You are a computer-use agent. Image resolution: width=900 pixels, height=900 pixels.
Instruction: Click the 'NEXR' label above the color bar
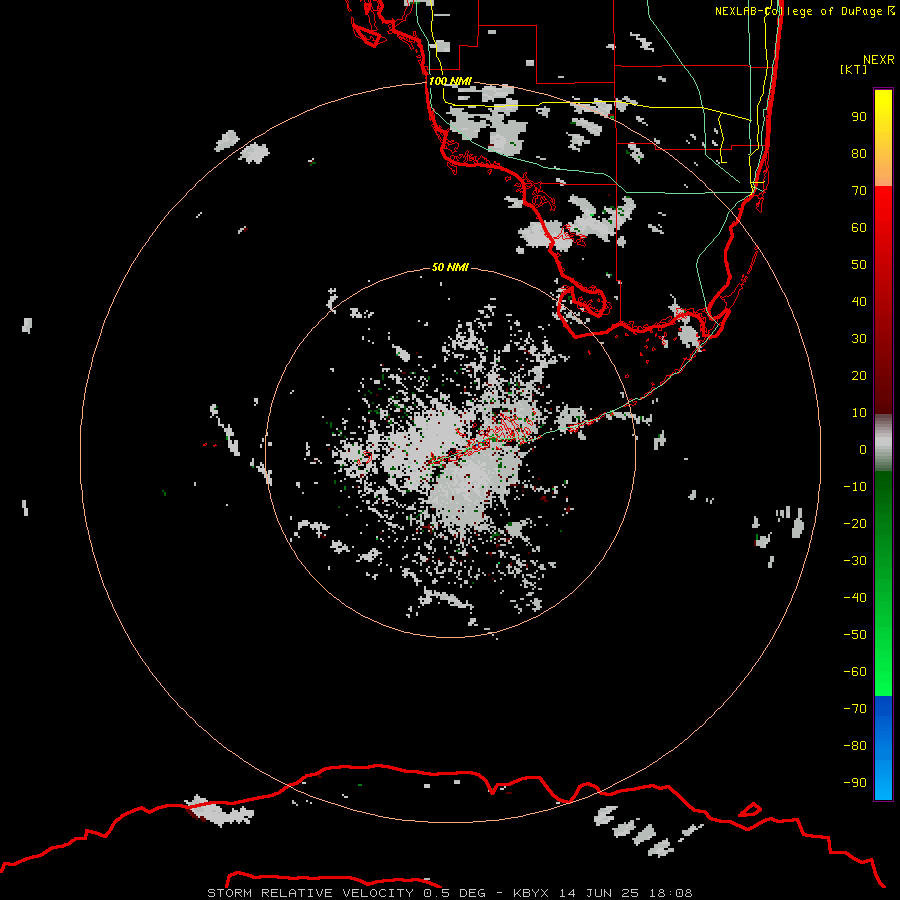coord(879,60)
